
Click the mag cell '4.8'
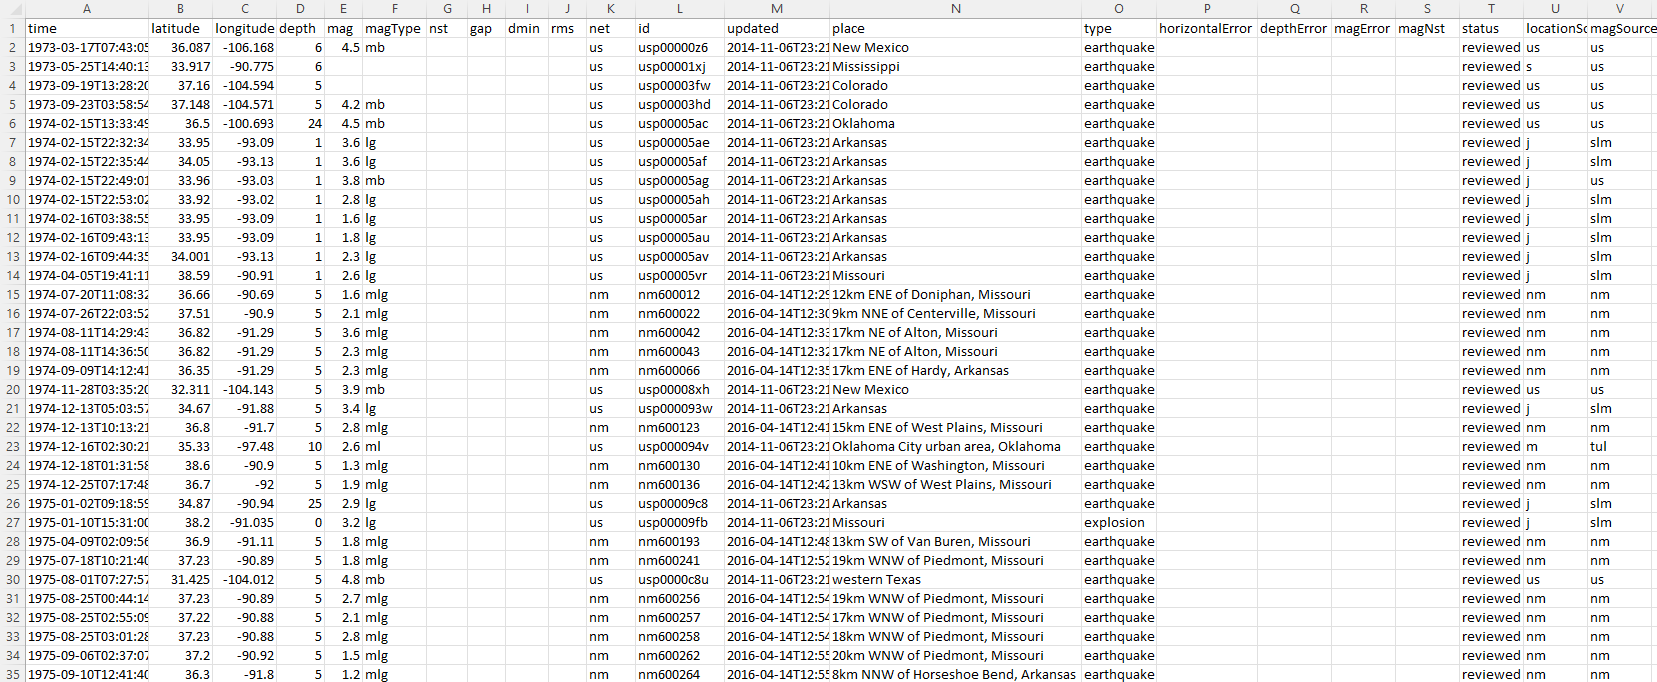343,580
